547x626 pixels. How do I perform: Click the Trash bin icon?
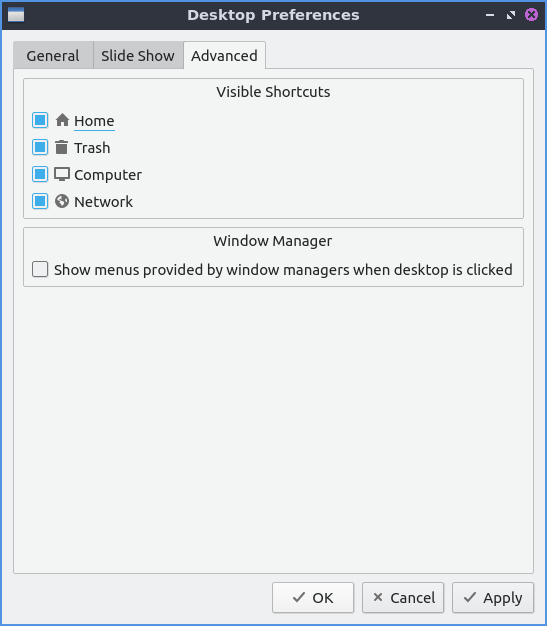click(61, 147)
